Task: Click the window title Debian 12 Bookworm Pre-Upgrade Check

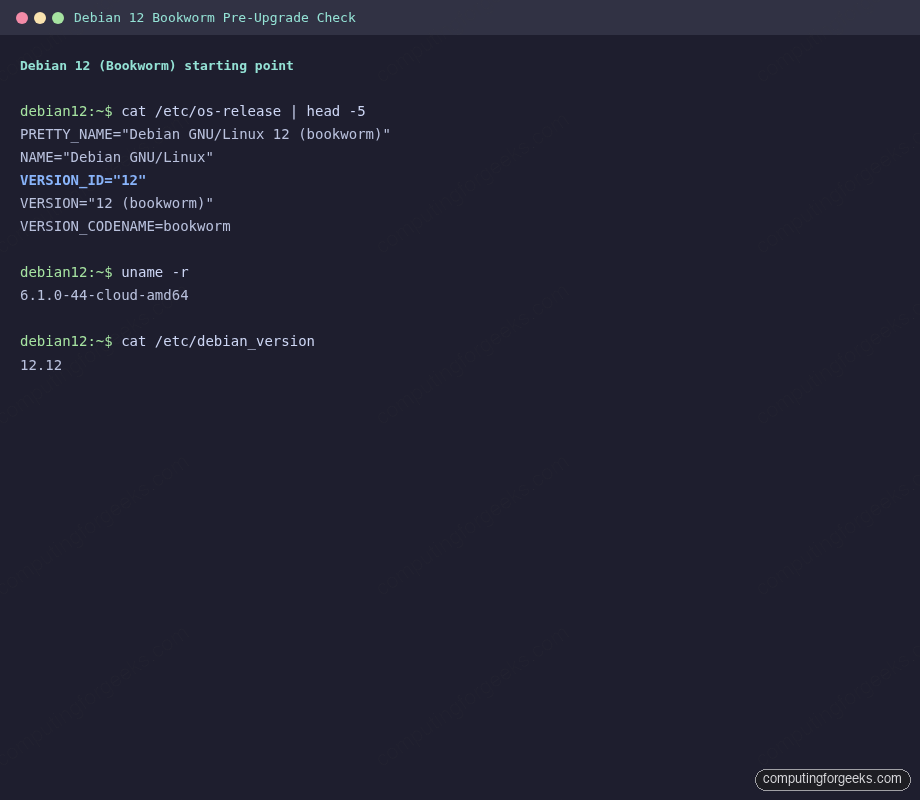Action: 214,17
